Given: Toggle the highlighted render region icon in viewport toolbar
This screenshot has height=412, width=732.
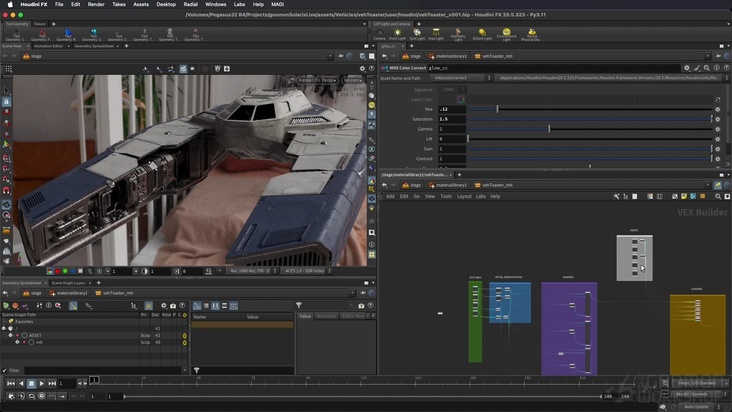Looking at the screenshot, I should pyautogui.click(x=183, y=69).
